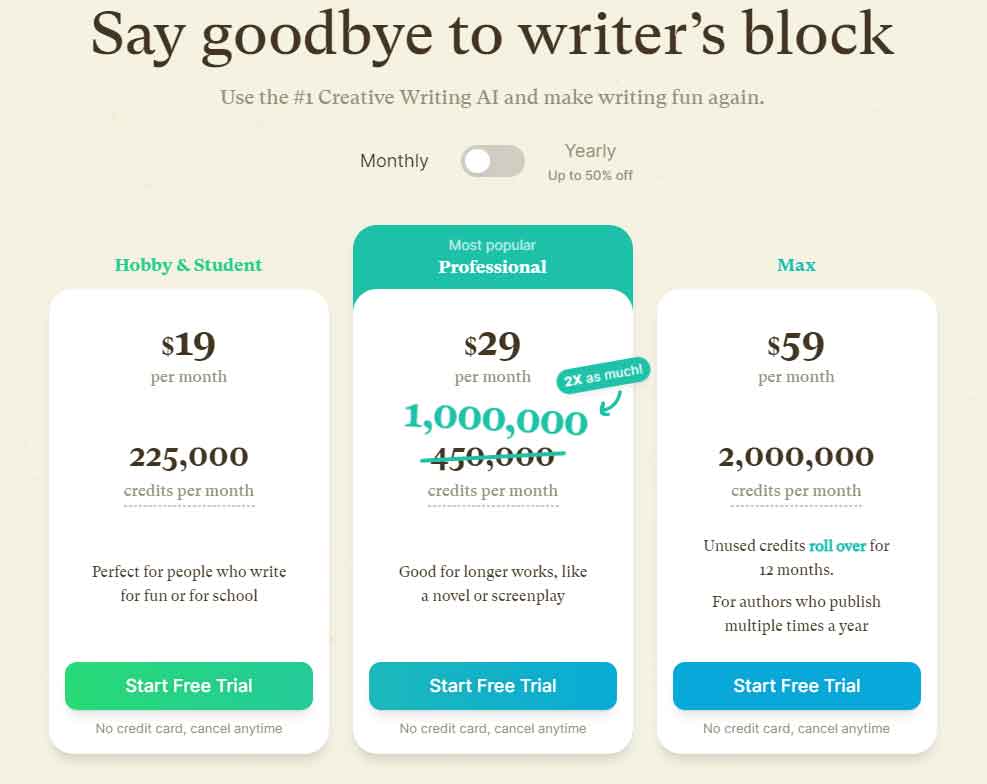Open credits per month tooltip on Hobby plan
Image resolution: width=987 pixels, height=784 pixels.
point(188,490)
